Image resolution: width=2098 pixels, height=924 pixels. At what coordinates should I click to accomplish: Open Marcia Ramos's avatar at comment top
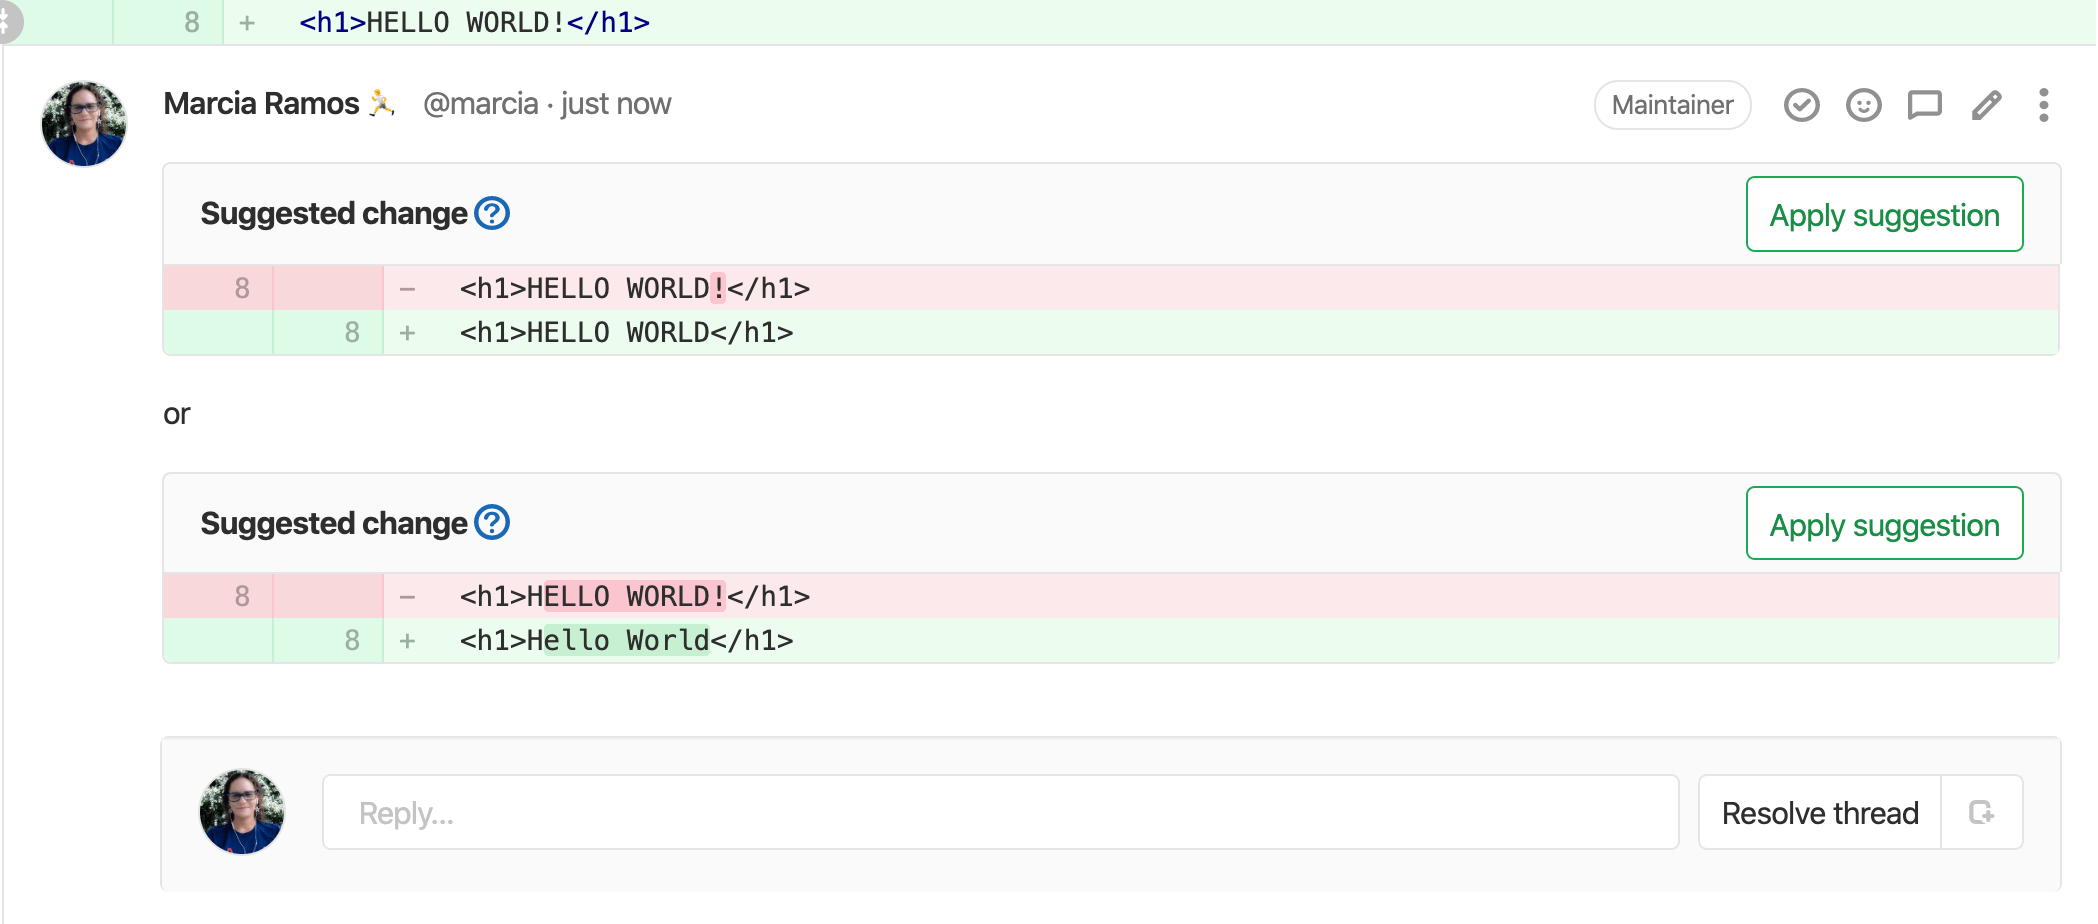pos(84,124)
